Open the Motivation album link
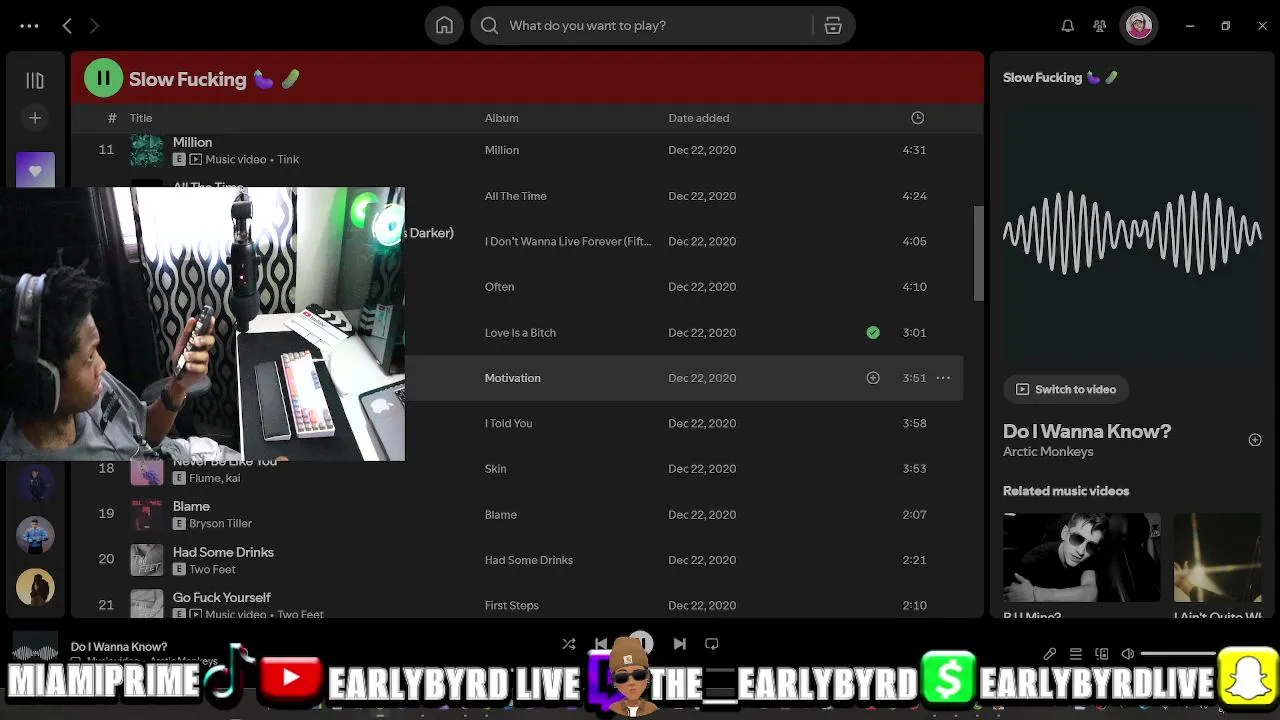1280x720 pixels. tap(513, 378)
